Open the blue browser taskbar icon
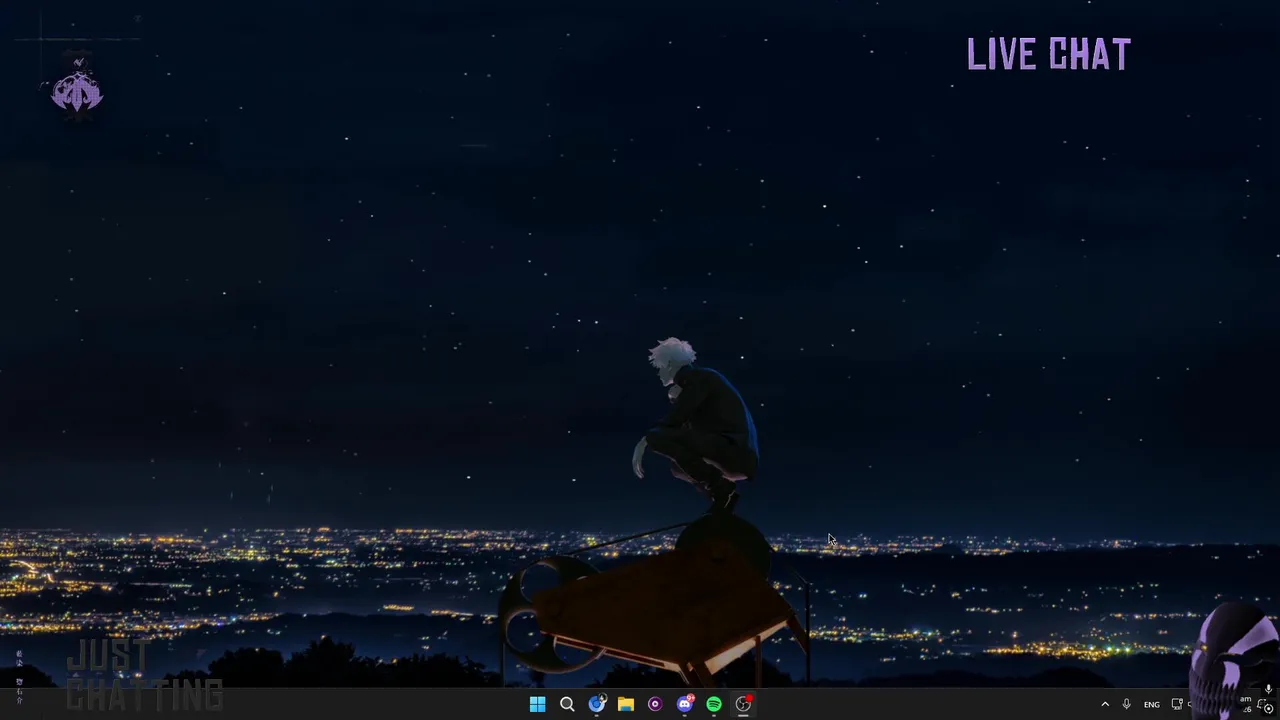This screenshot has width=1280, height=720. [x=597, y=704]
